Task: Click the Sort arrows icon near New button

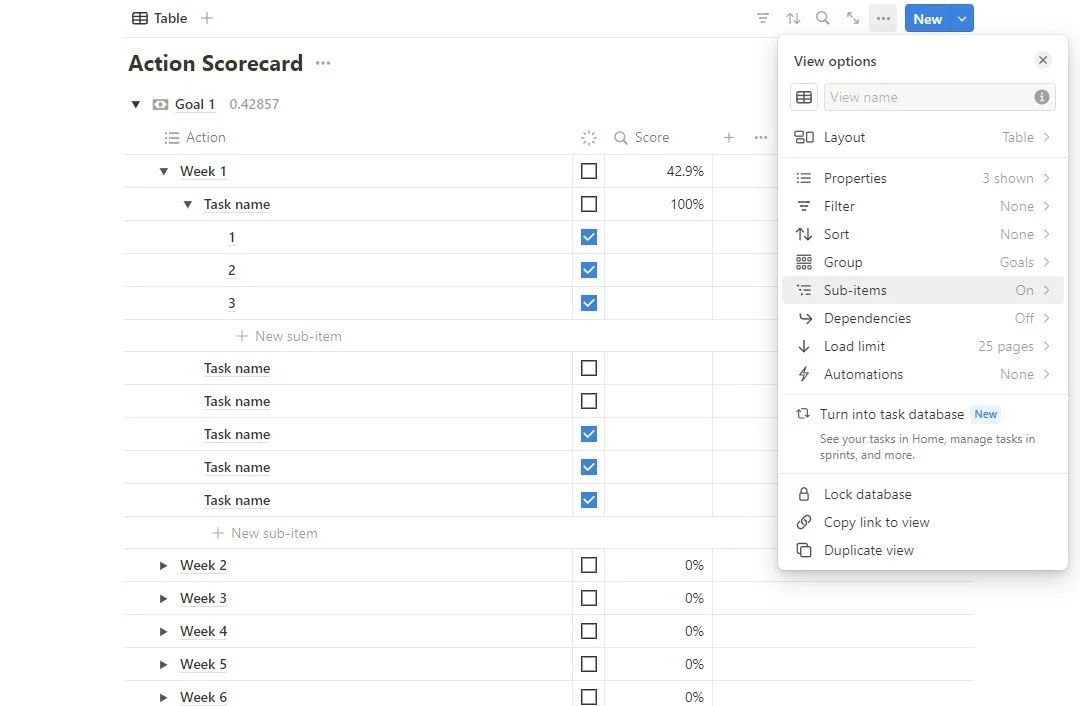Action: click(x=793, y=18)
